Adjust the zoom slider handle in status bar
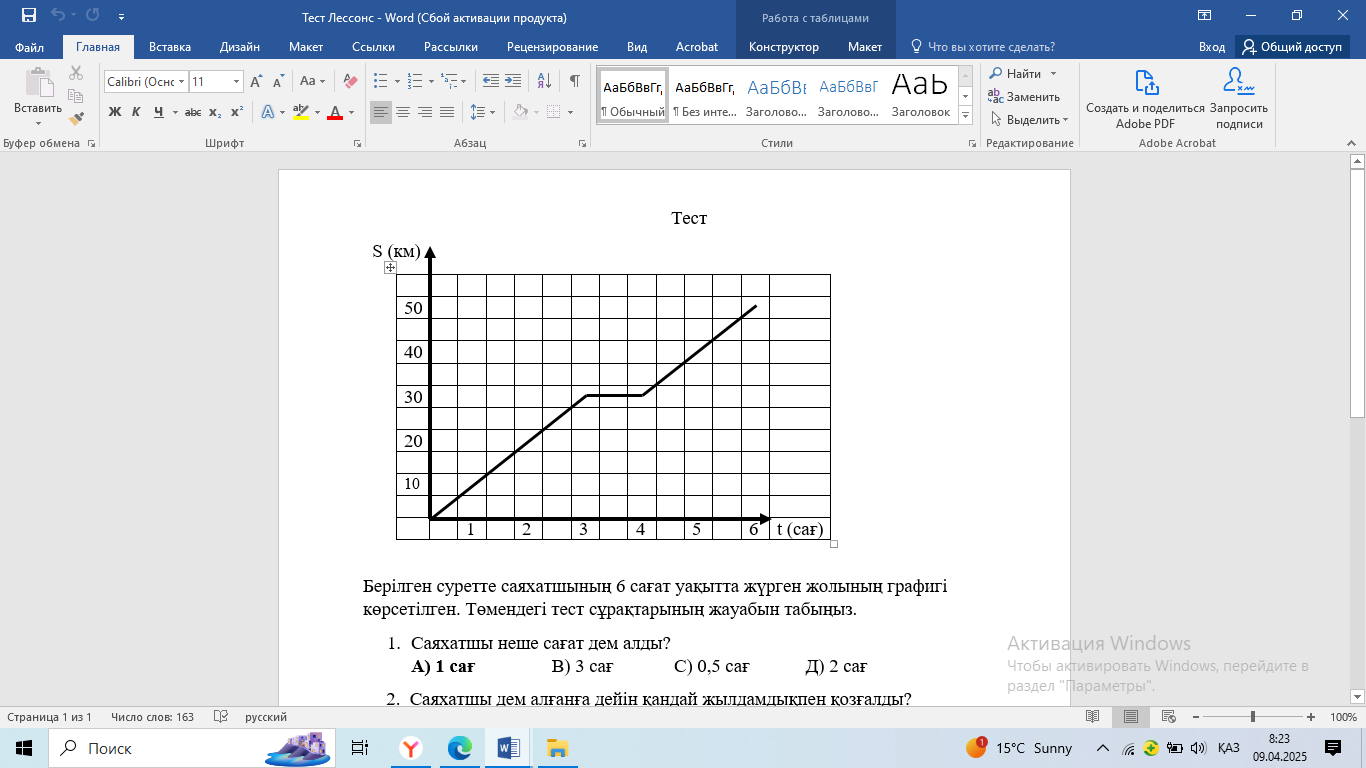This screenshot has width=1366, height=768. 1253,717
